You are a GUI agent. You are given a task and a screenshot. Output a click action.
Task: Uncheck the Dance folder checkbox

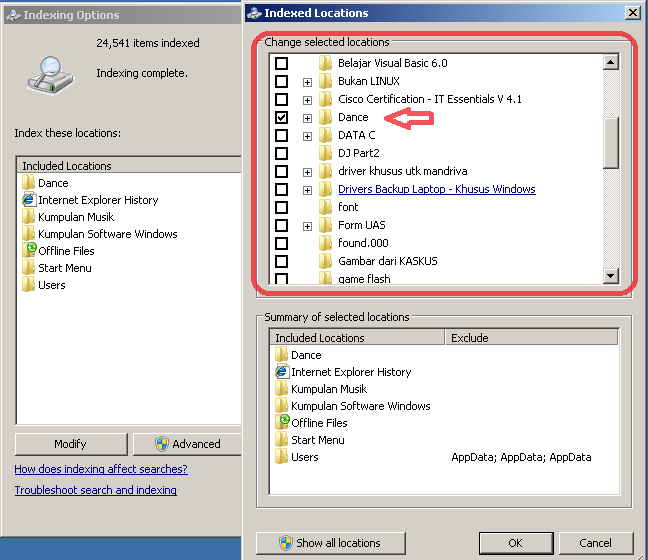pyautogui.click(x=281, y=117)
